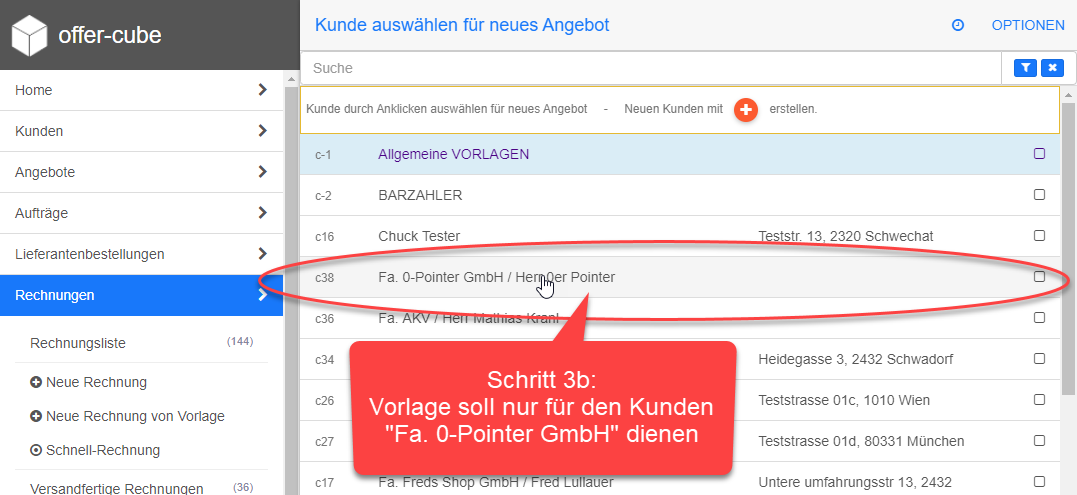The width and height of the screenshot is (1077, 495).
Task: Click the blue filter icon button
Action: pyautogui.click(x=1026, y=68)
